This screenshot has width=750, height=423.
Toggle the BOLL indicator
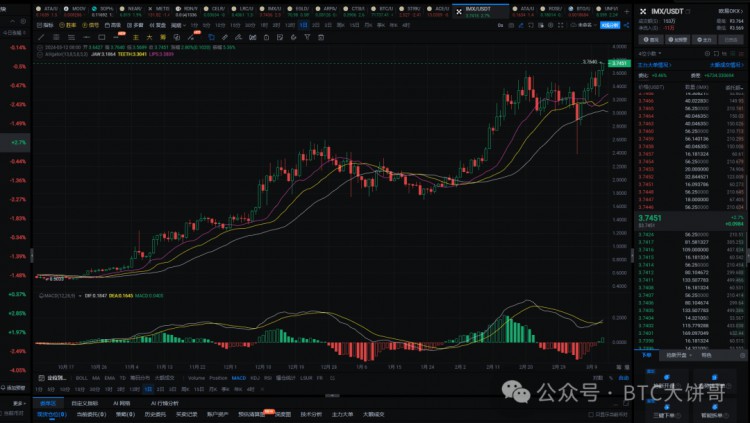tap(82, 378)
